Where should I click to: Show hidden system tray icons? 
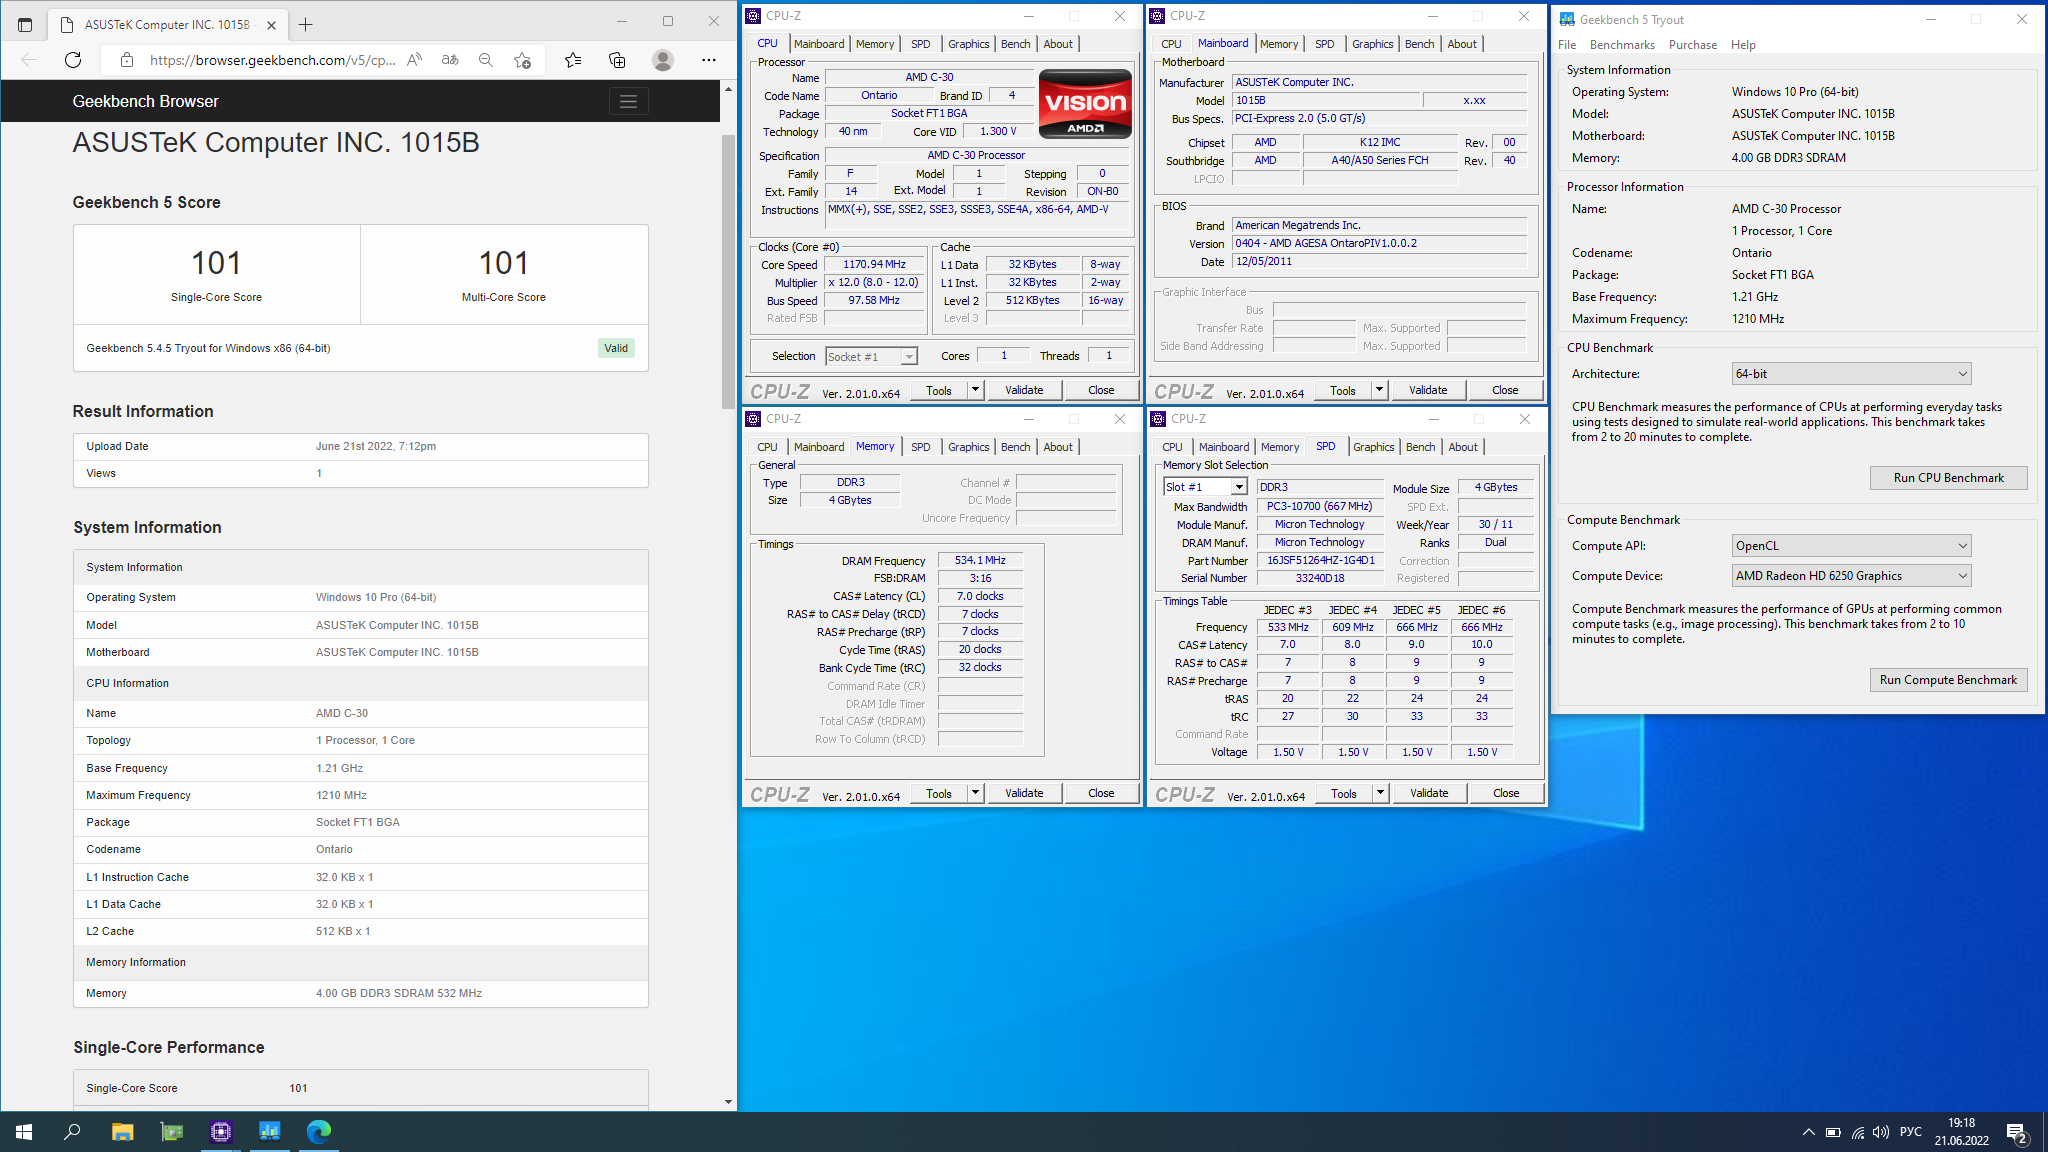point(1808,1132)
